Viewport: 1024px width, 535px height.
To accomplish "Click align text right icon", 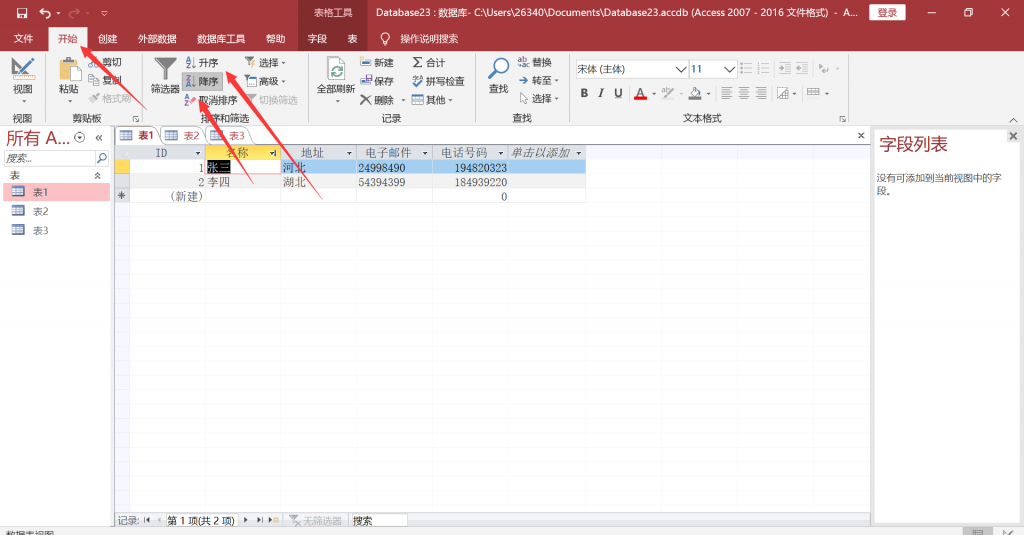I will (760, 93).
